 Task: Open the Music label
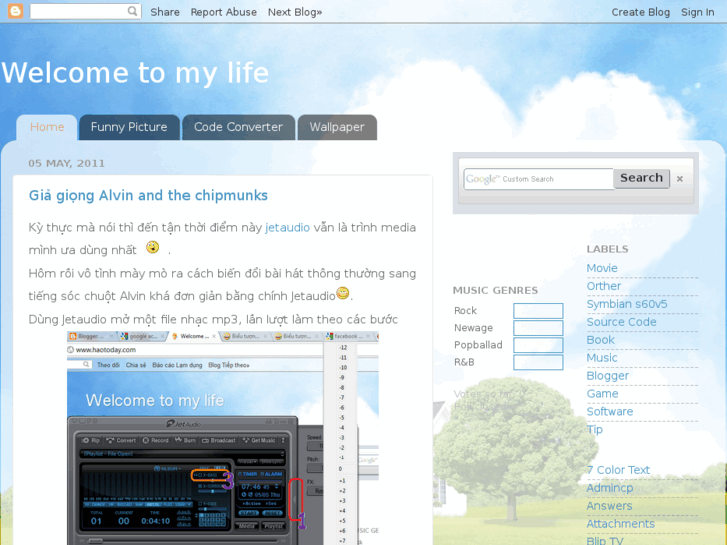(602, 358)
